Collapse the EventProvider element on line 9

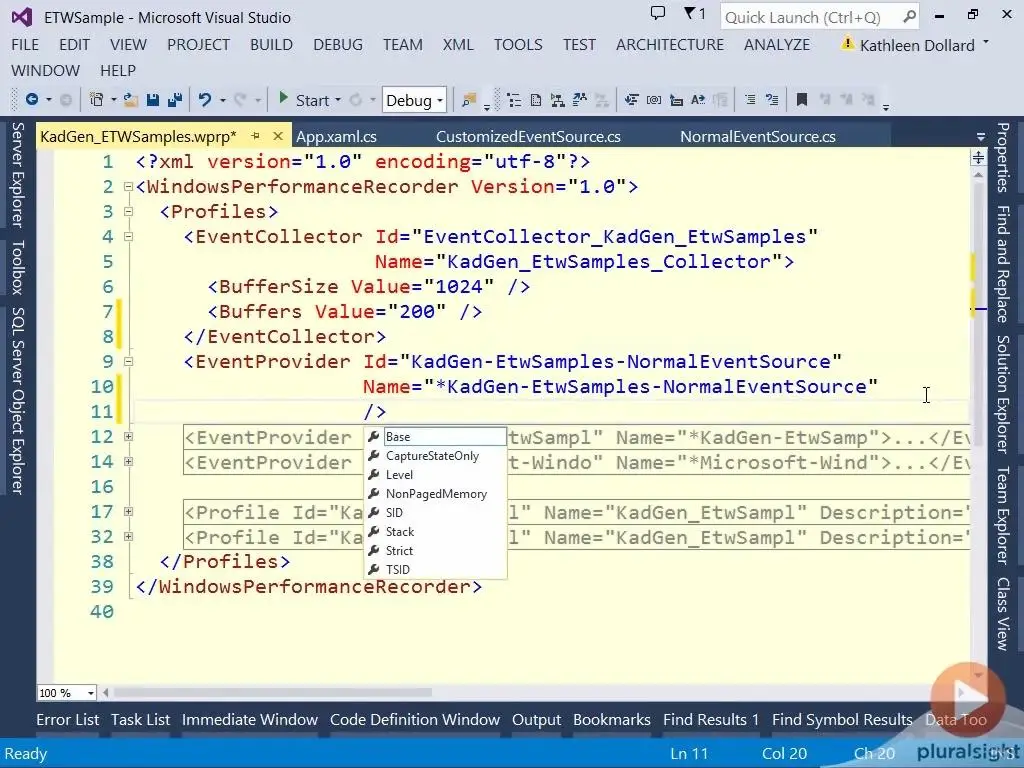point(129,361)
